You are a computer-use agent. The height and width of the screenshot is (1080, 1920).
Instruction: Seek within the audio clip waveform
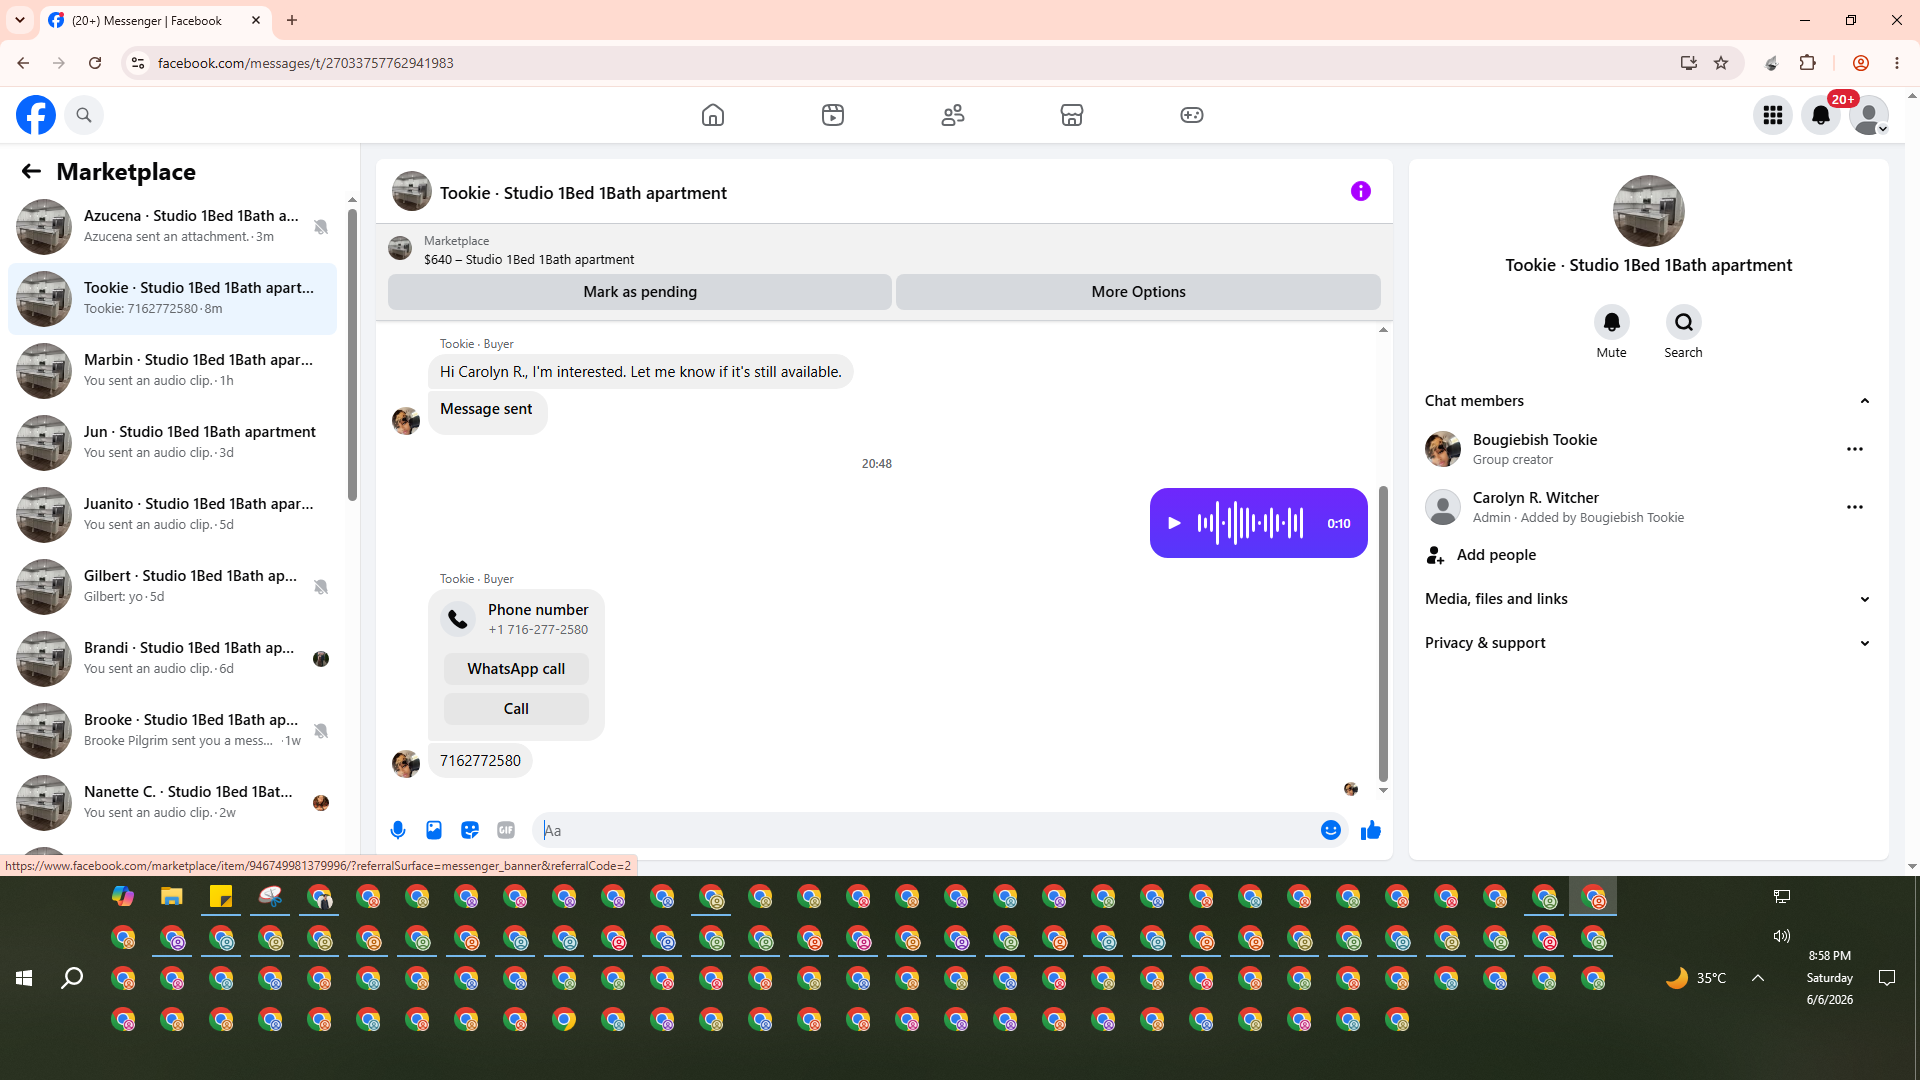click(1250, 523)
